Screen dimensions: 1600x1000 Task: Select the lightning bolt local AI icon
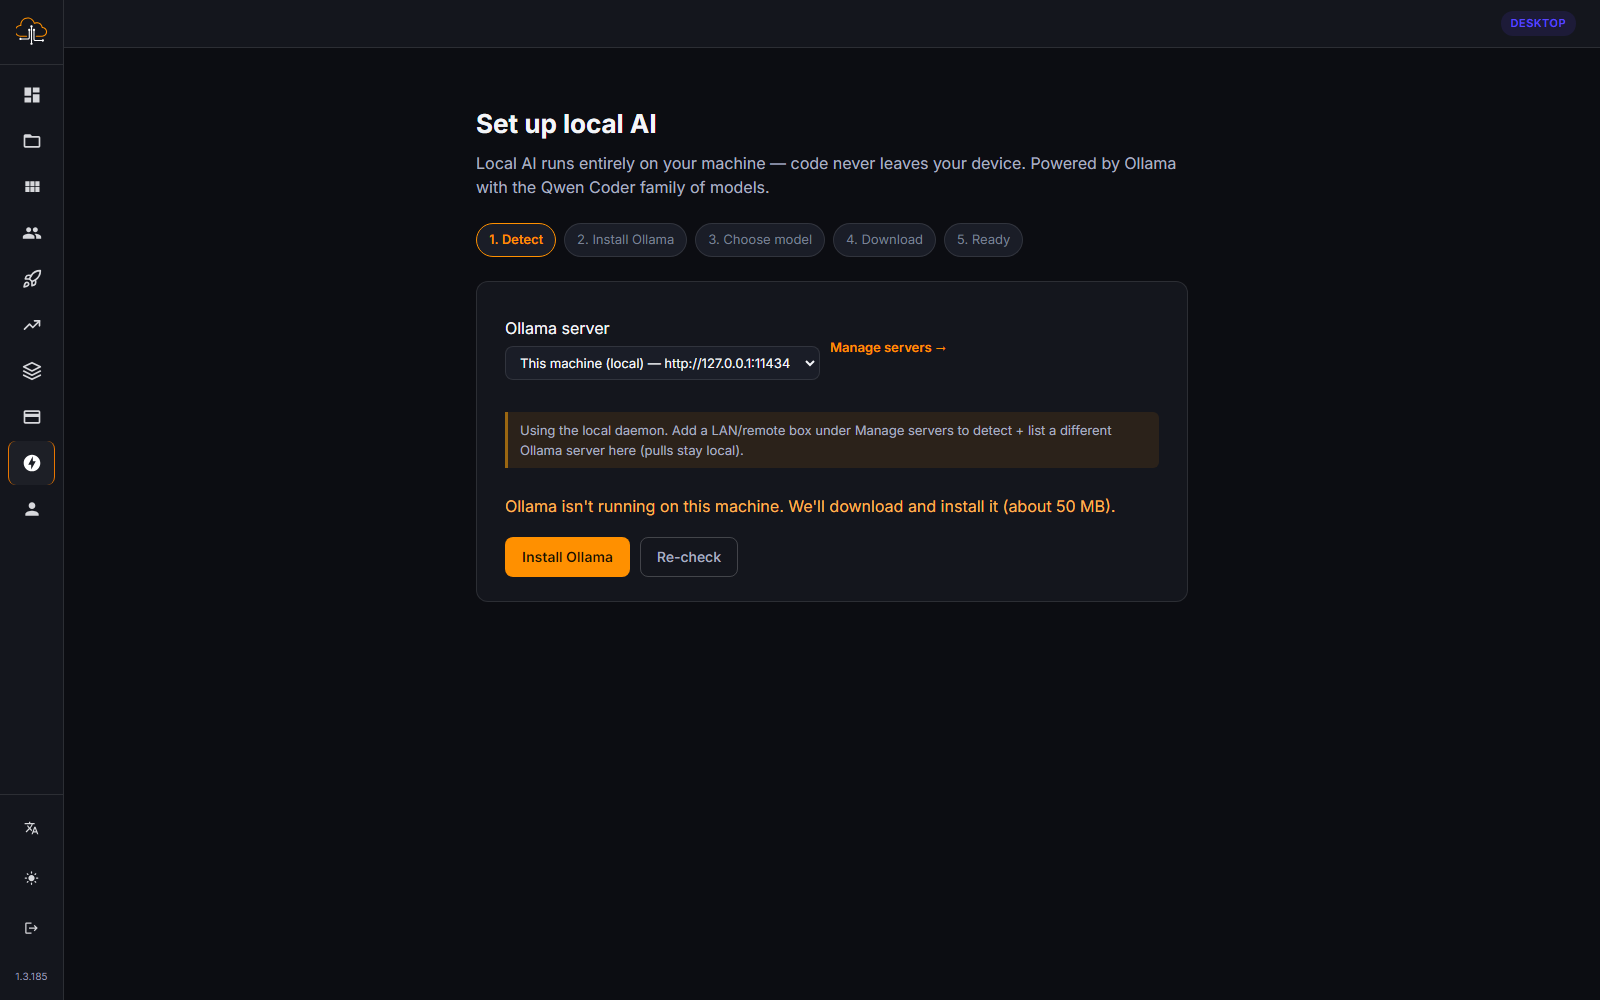coord(32,463)
